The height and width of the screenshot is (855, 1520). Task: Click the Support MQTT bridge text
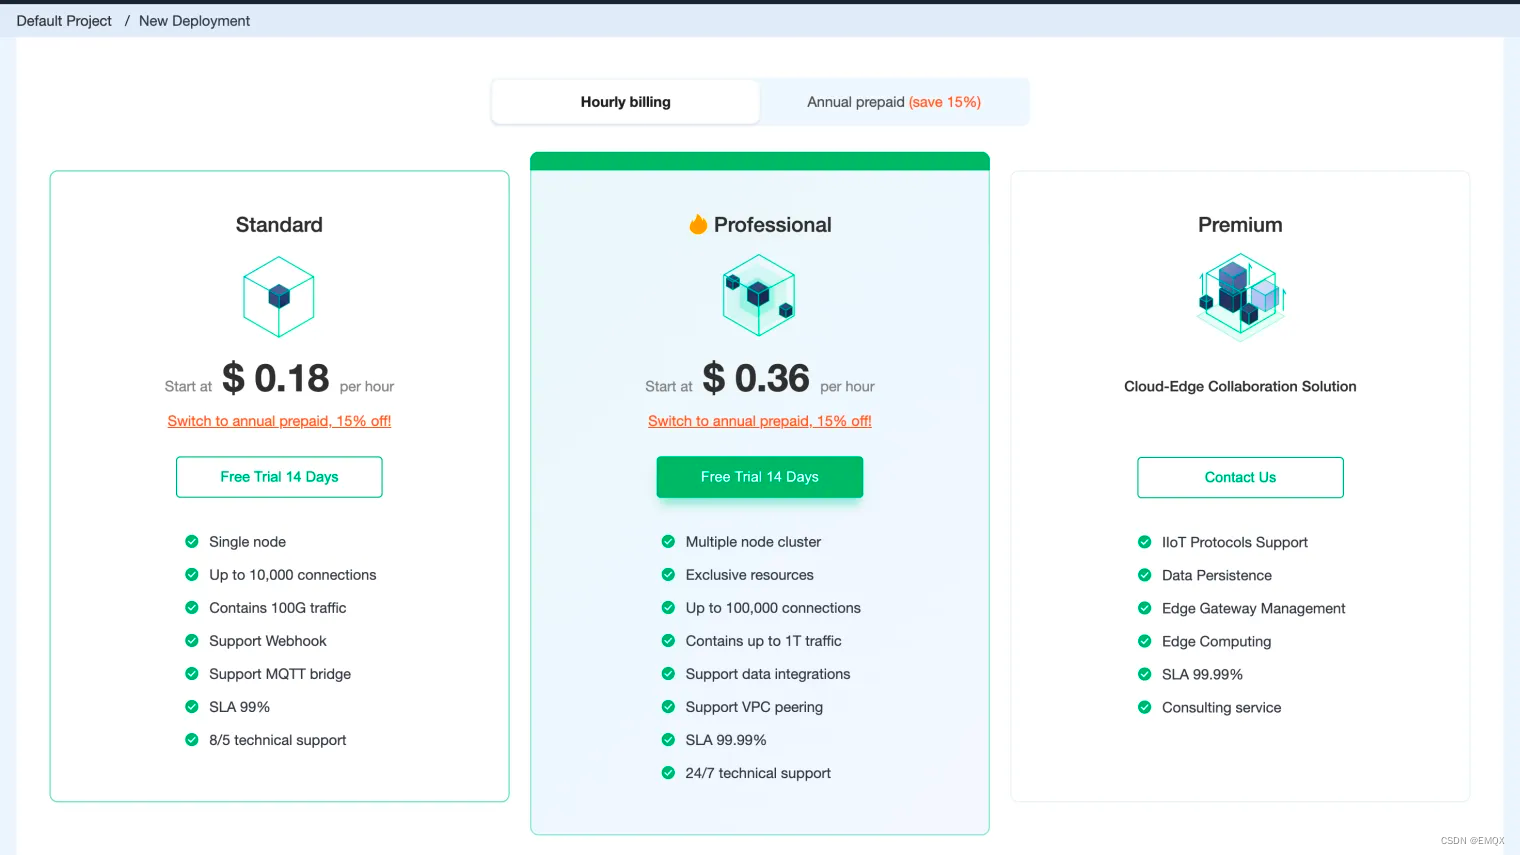click(280, 674)
